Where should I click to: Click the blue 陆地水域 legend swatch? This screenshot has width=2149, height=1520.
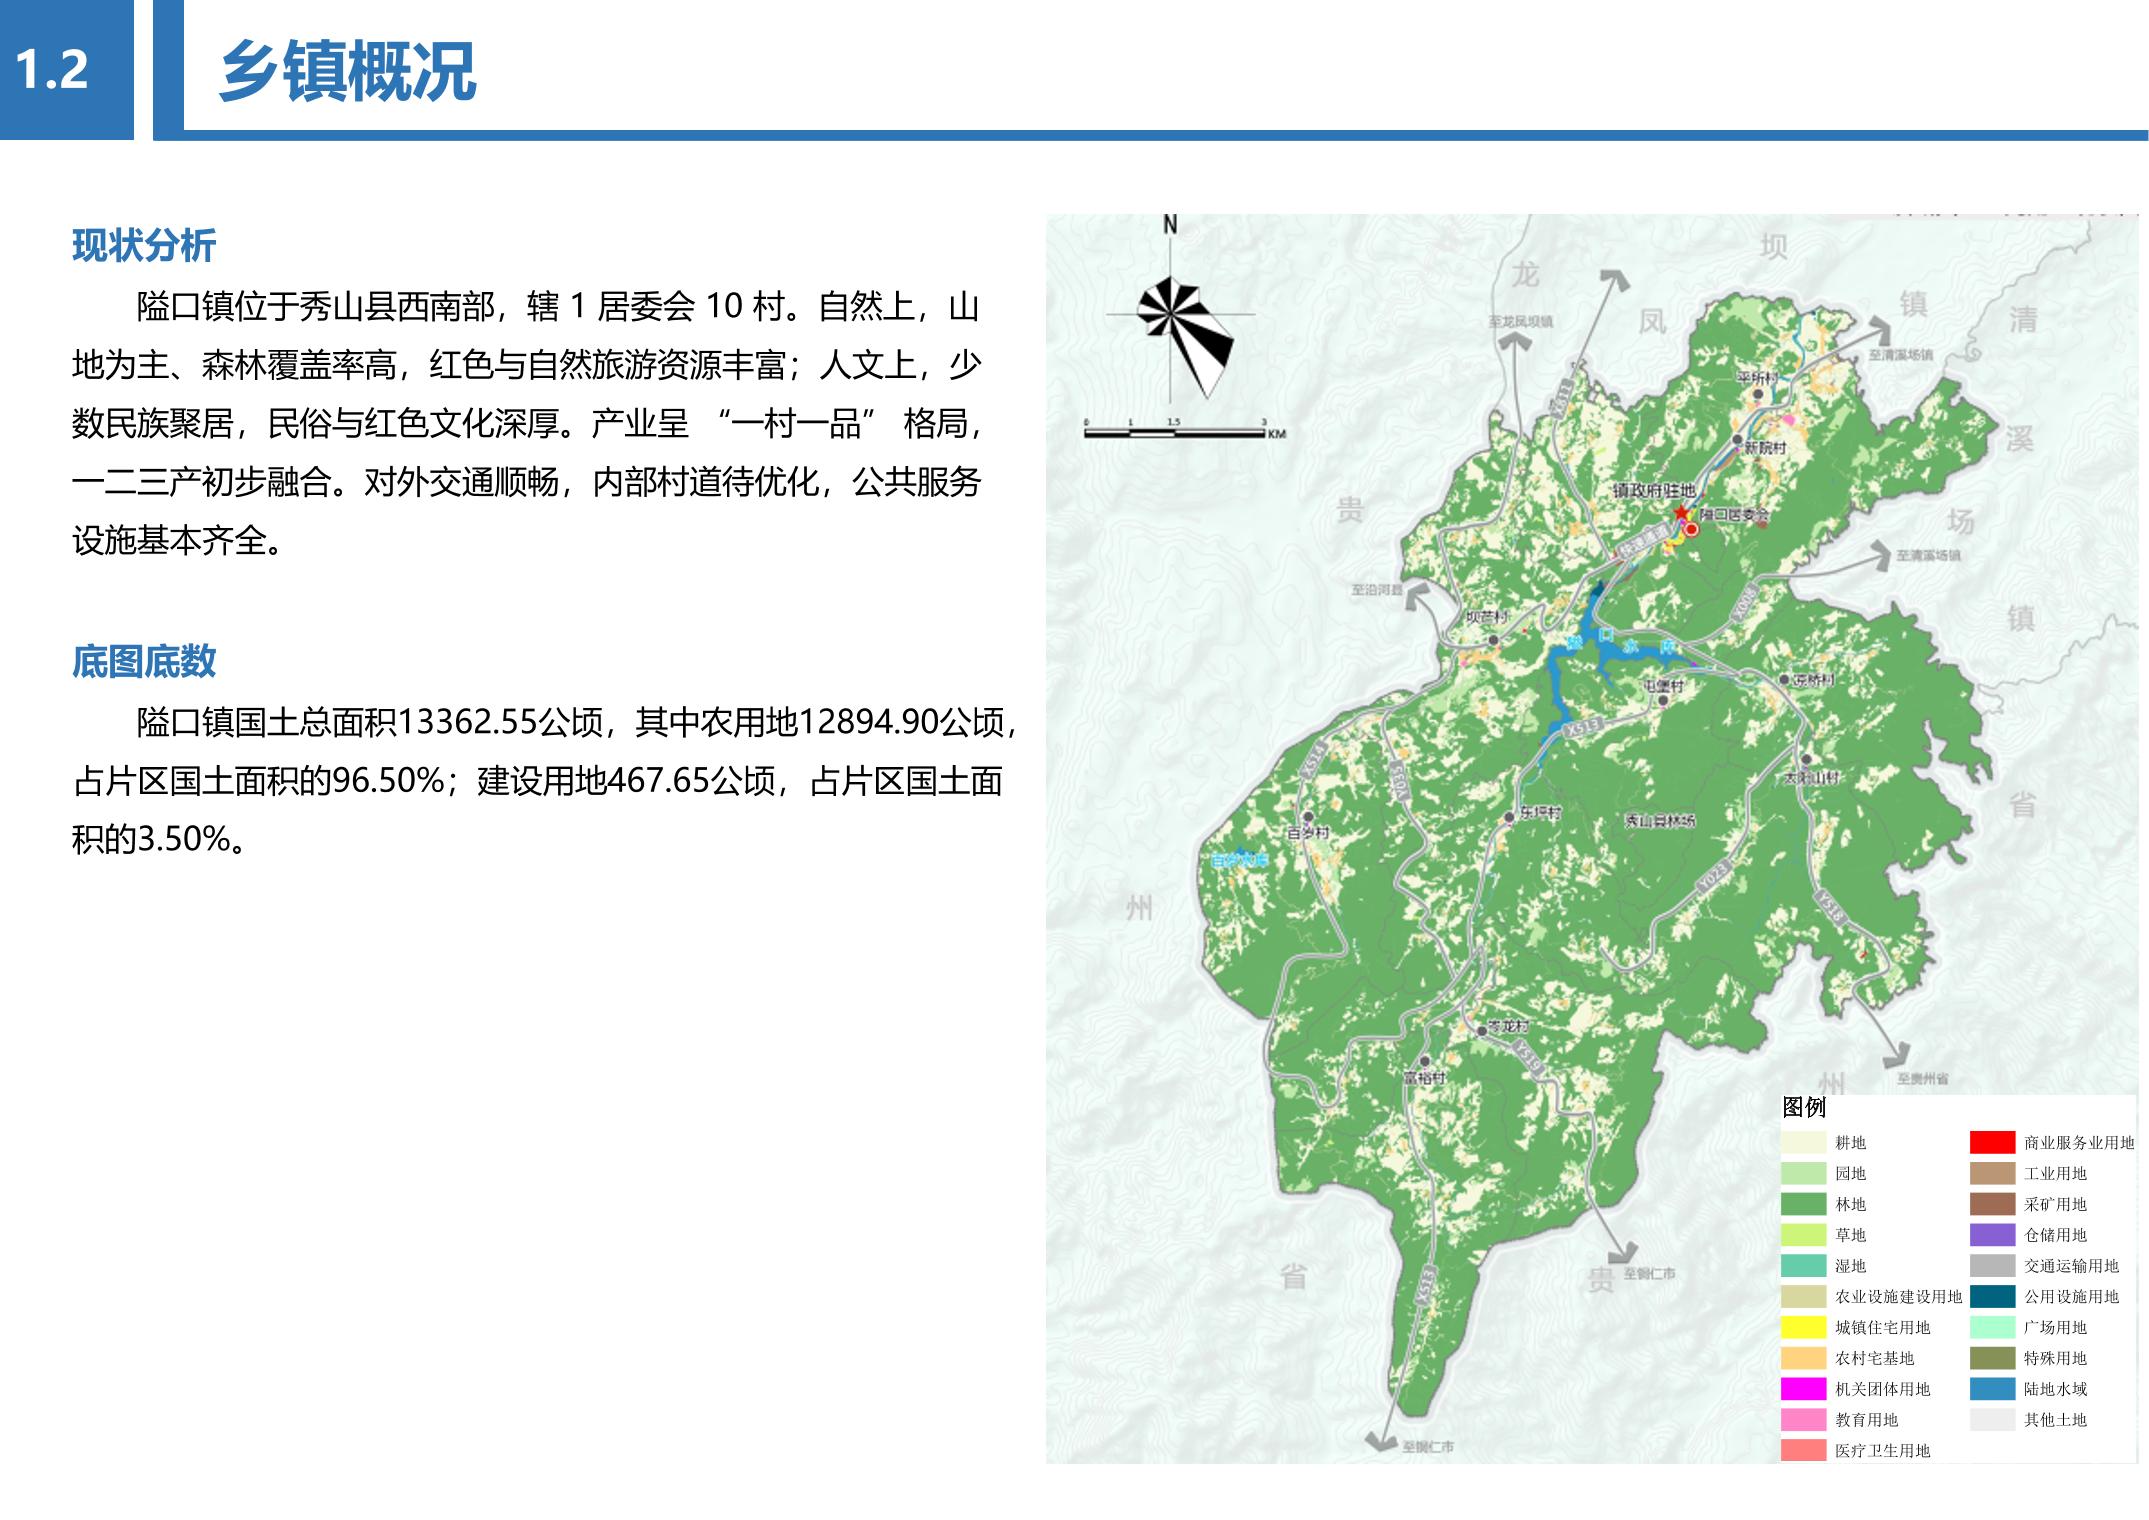[x=1991, y=1389]
